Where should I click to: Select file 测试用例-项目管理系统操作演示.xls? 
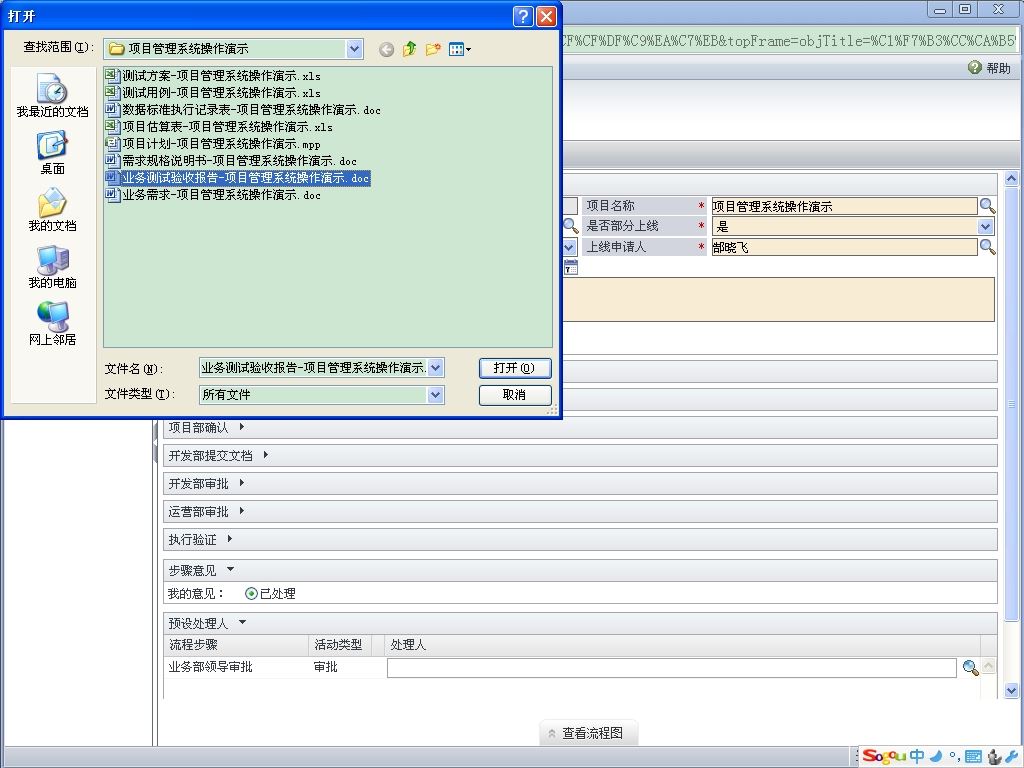(x=213, y=93)
